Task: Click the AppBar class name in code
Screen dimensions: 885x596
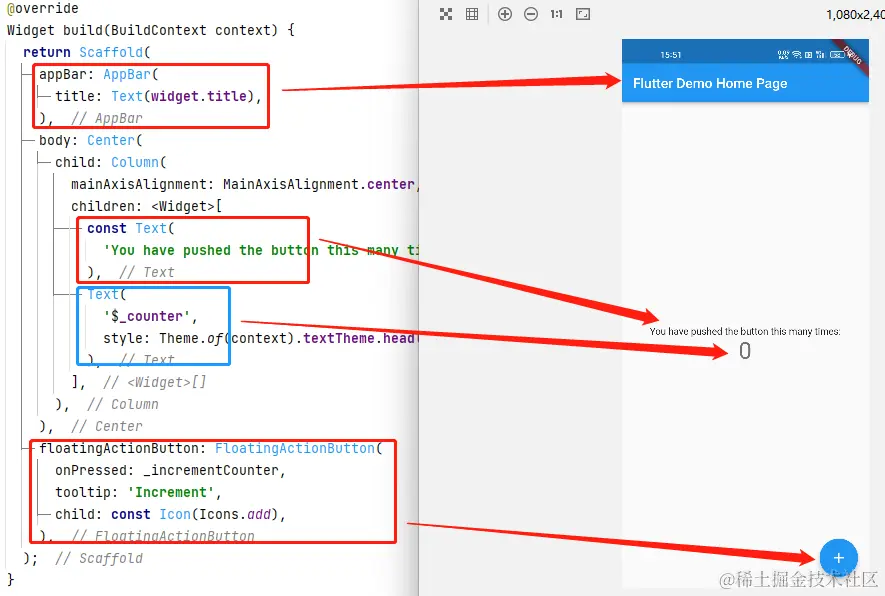Action: pos(127,74)
